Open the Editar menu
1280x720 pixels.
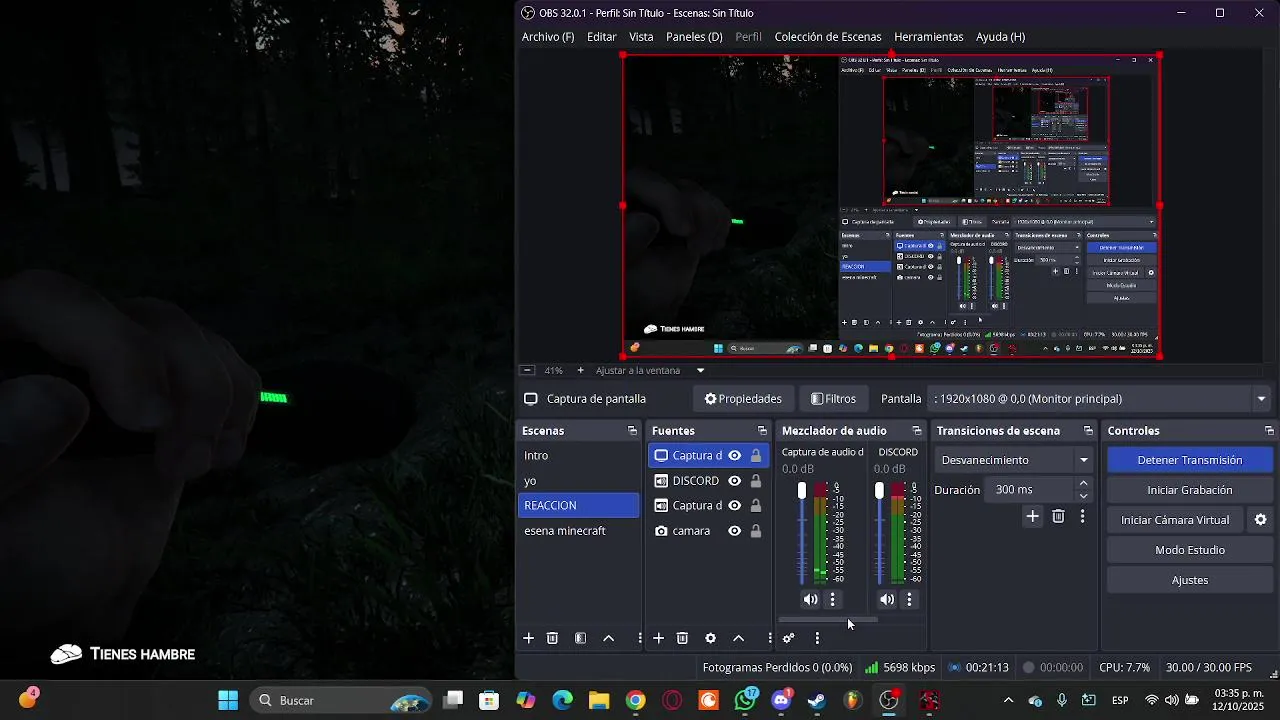pyautogui.click(x=601, y=37)
